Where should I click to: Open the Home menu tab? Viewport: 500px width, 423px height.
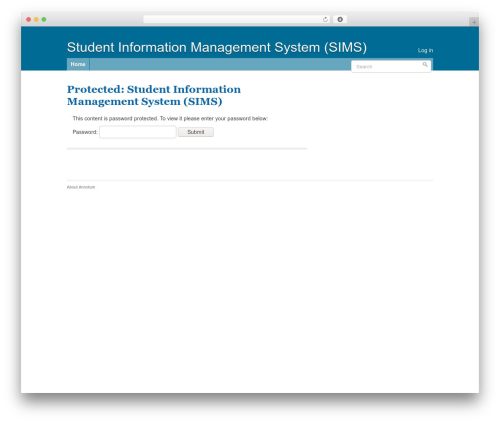pyautogui.click(x=78, y=64)
